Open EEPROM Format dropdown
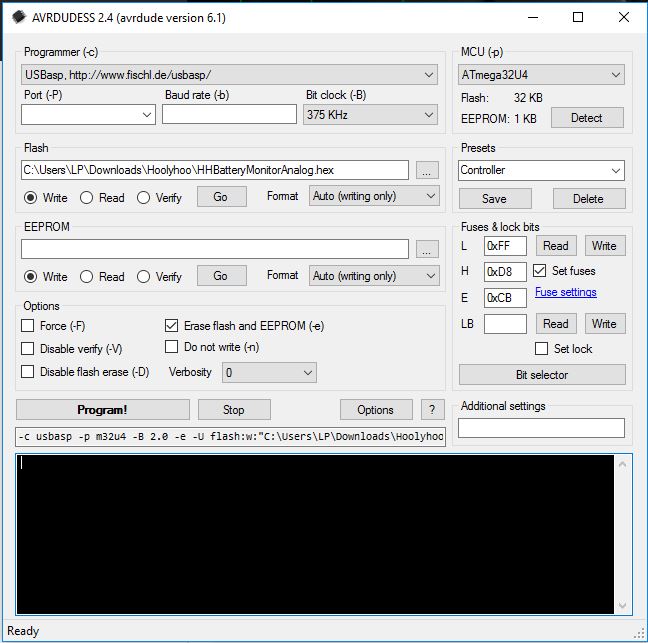 (x=374, y=276)
